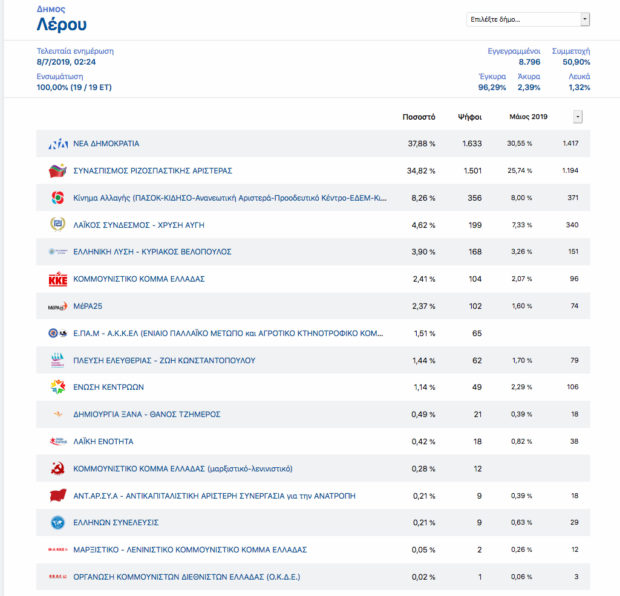This screenshot has height=596, width=620.
Task: Click the Λευκά value 1,32%
Action: (579, 87)
